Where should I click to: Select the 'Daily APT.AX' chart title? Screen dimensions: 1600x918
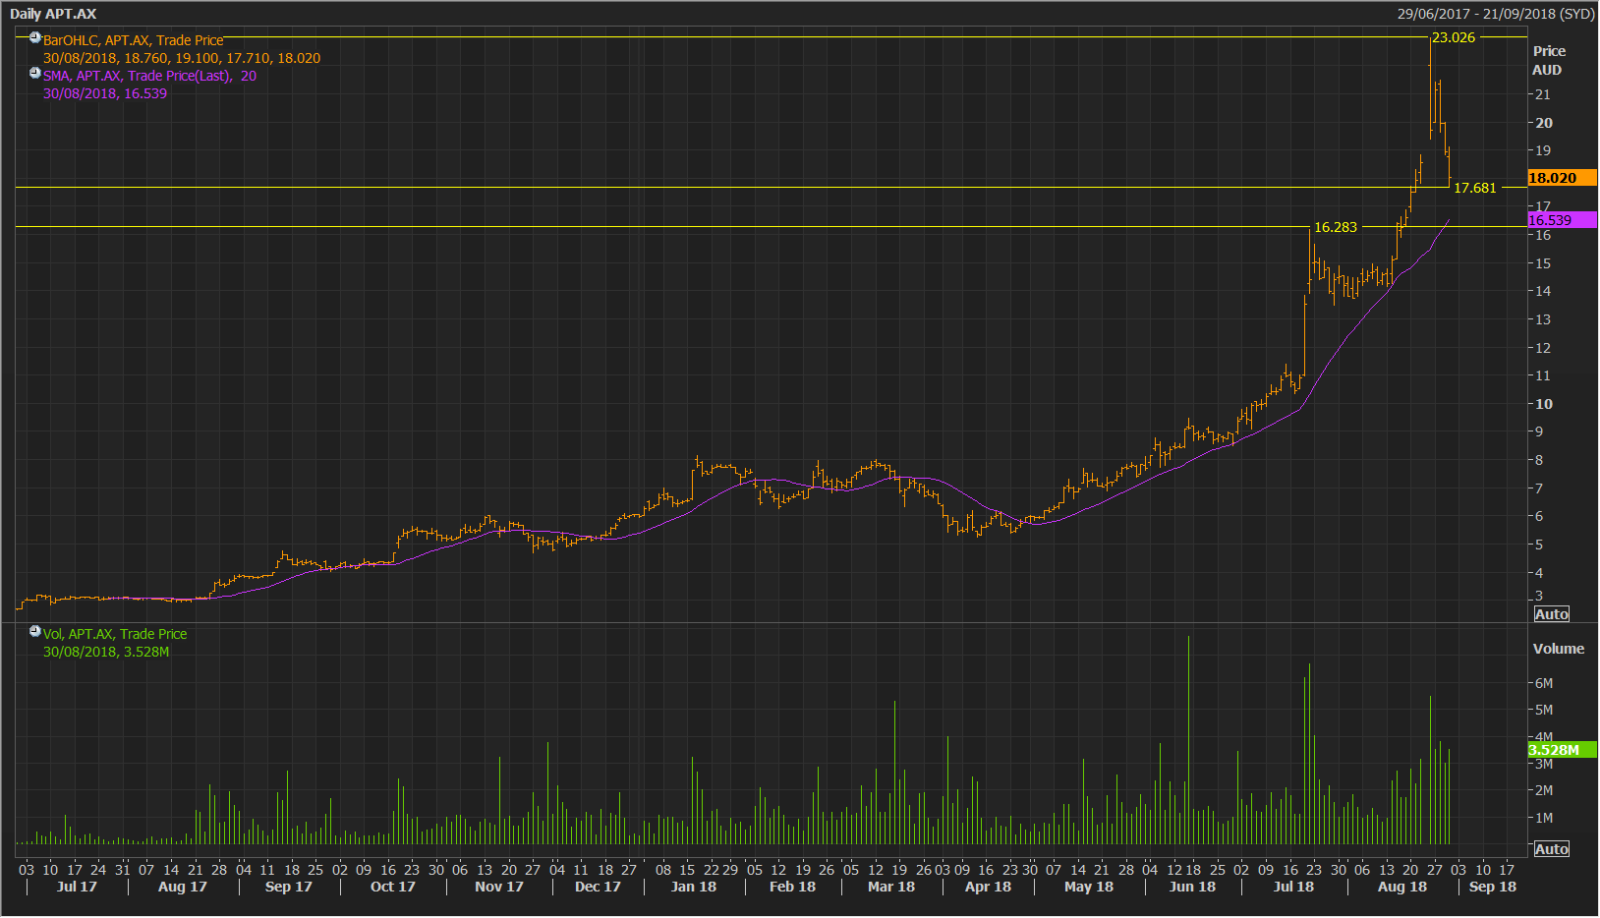point(53,14)
